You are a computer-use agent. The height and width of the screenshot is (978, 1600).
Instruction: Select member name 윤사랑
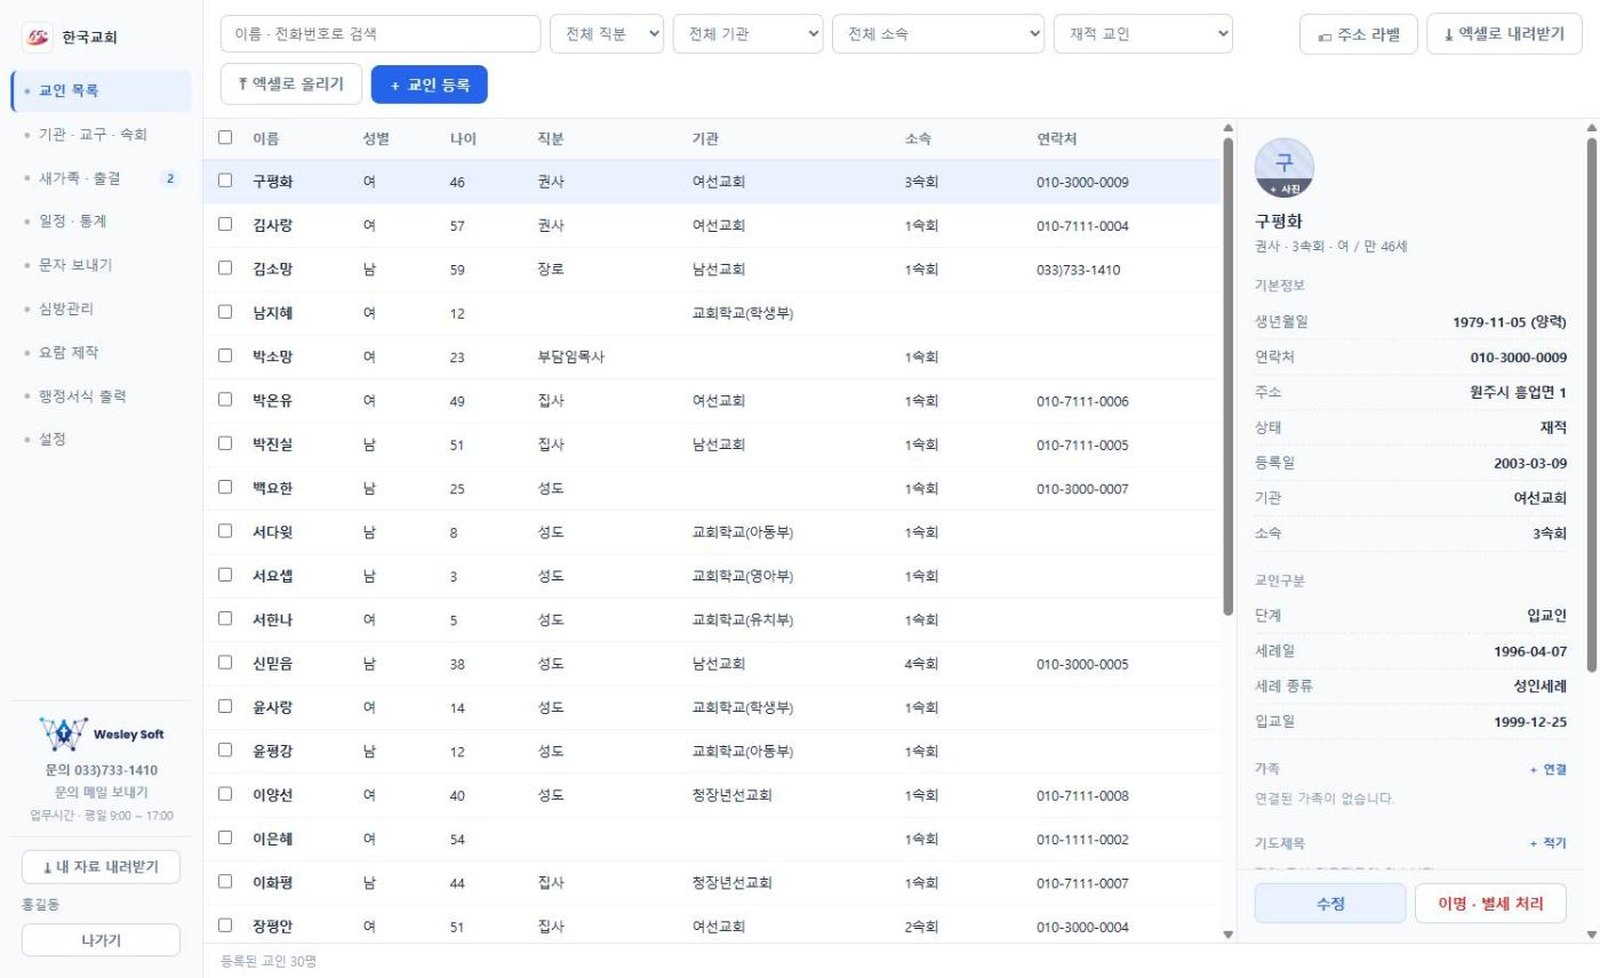272,707
